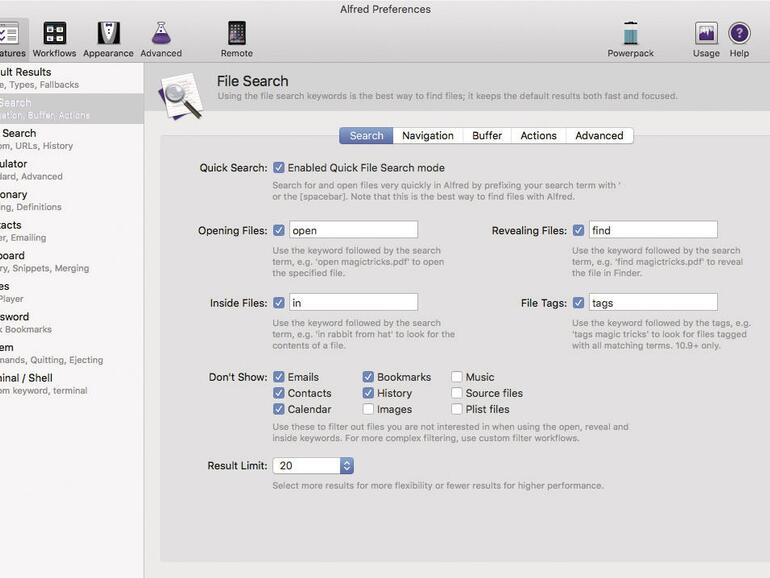Select the Calculator sidebar item
770x578 pixels.
[x=72, y=169]
